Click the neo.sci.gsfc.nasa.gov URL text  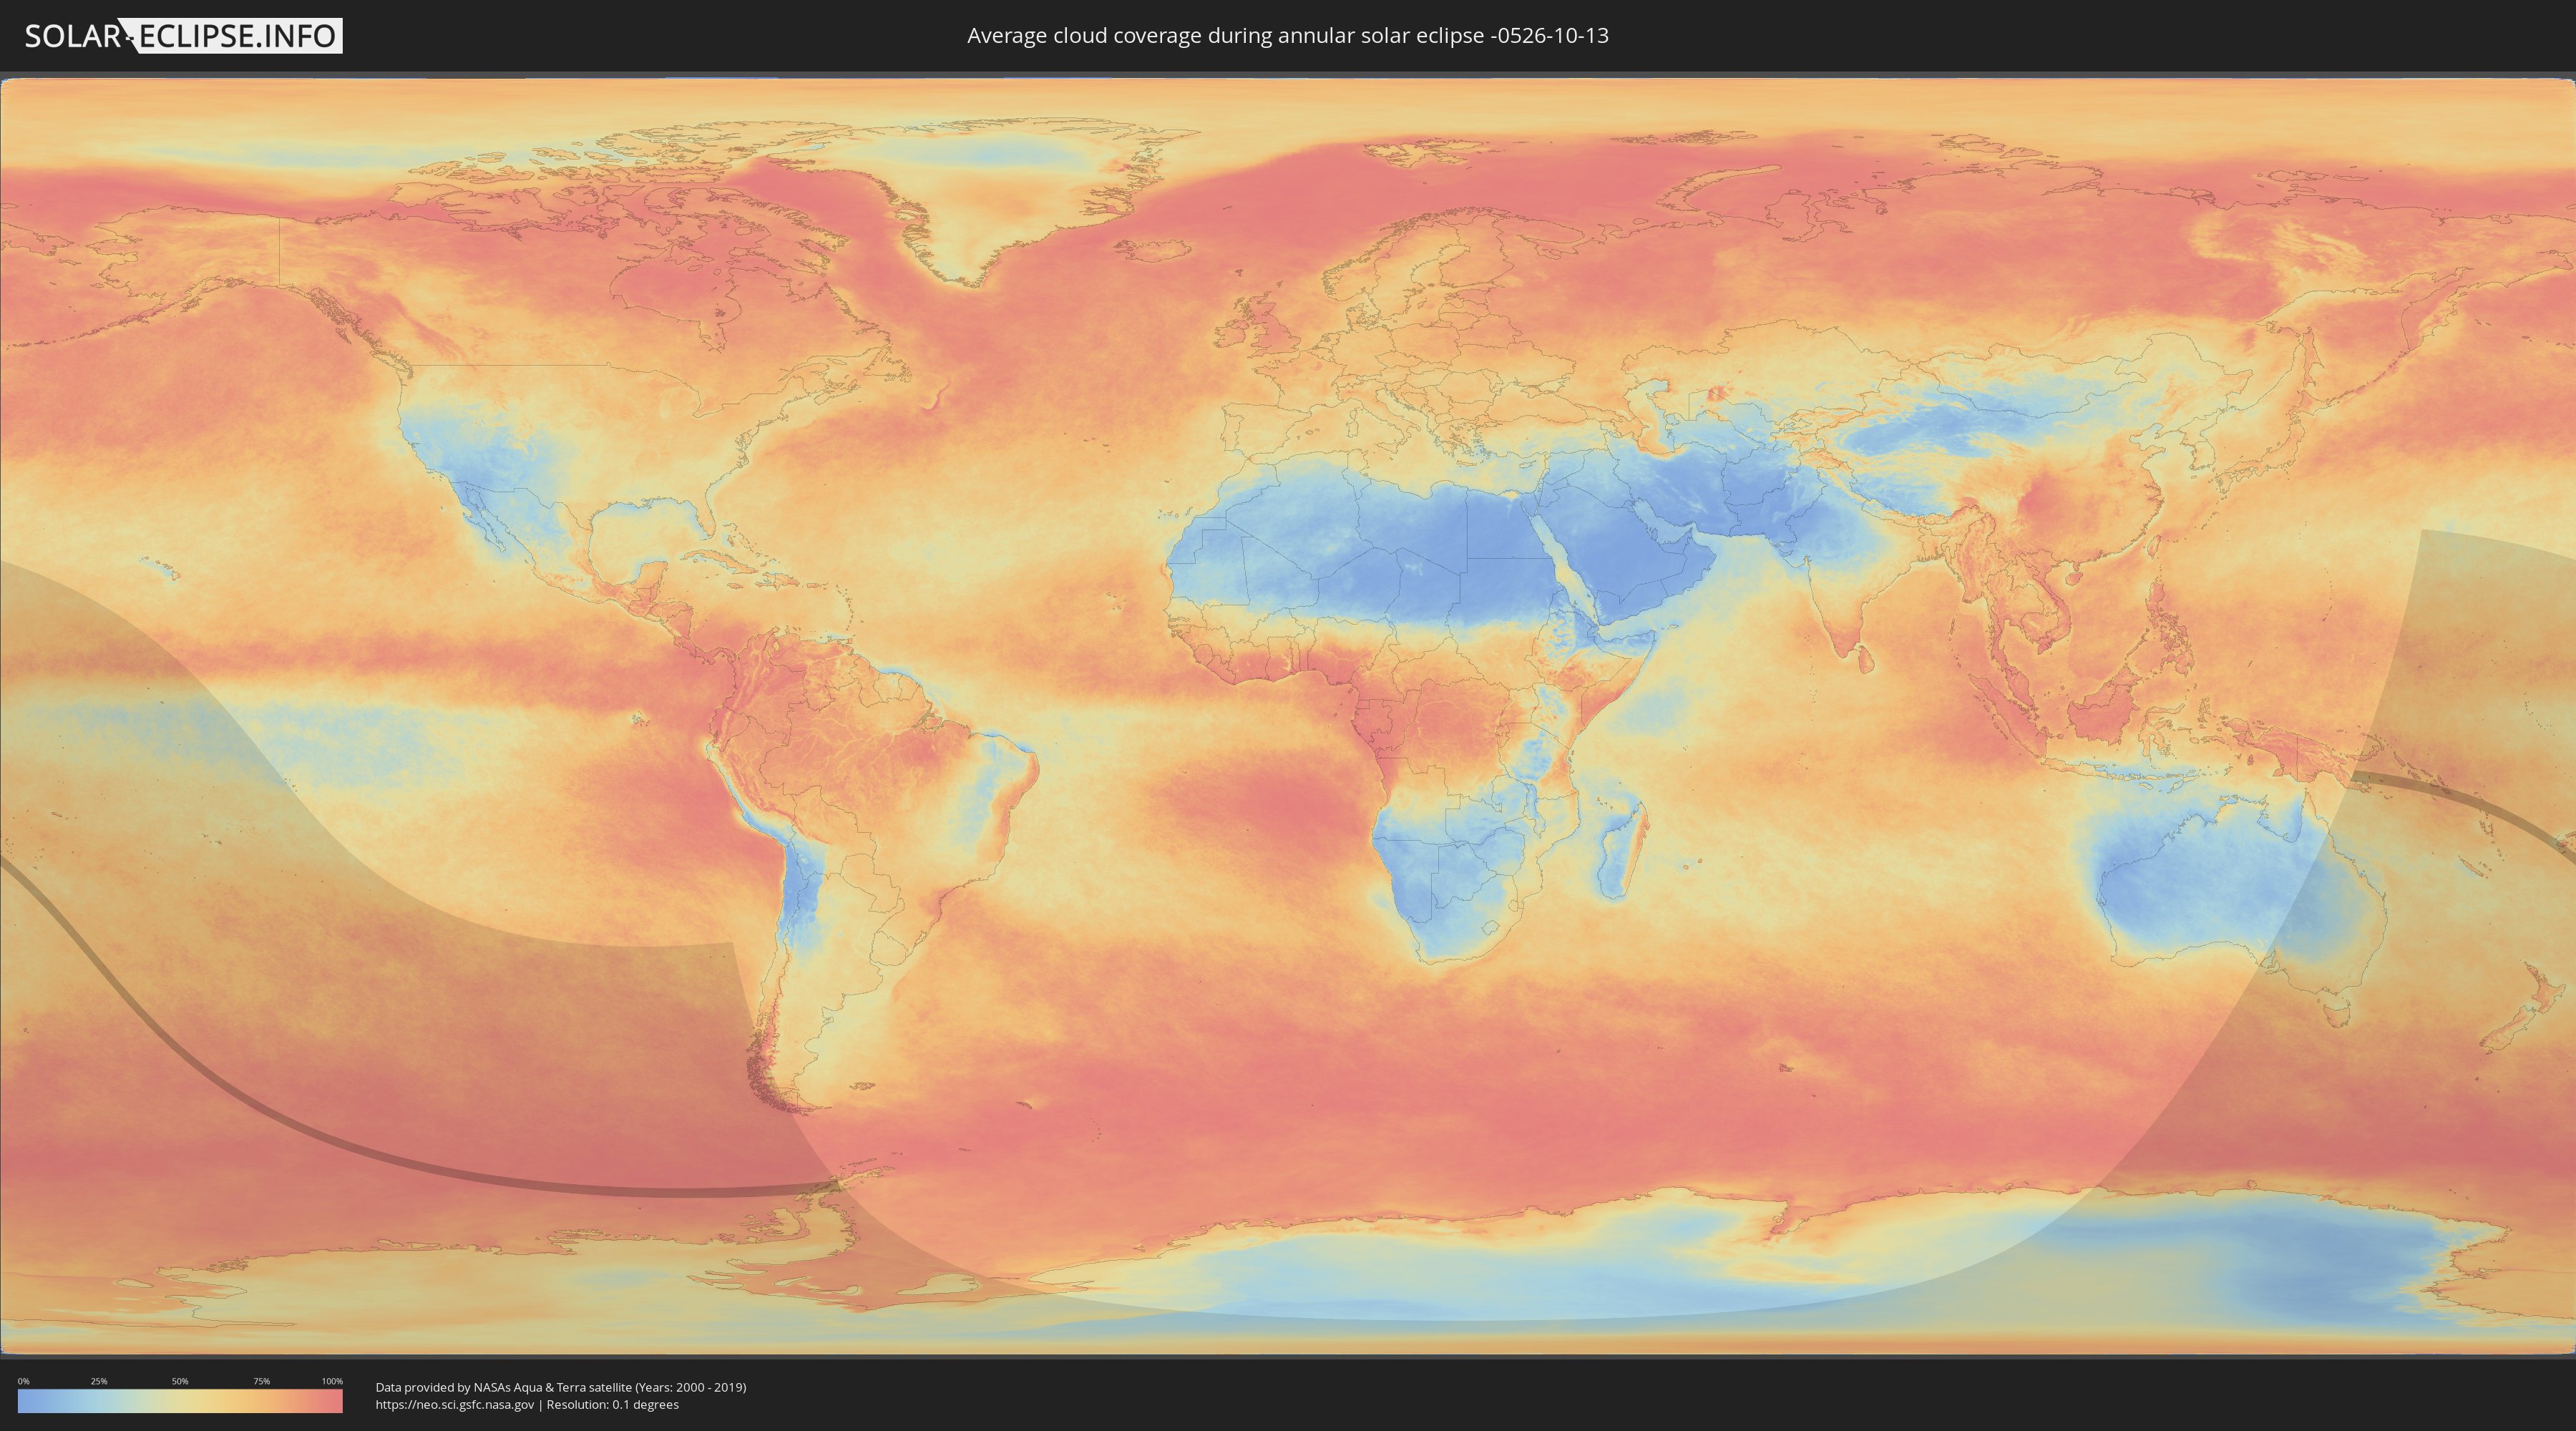click(x=455, y=1405)
